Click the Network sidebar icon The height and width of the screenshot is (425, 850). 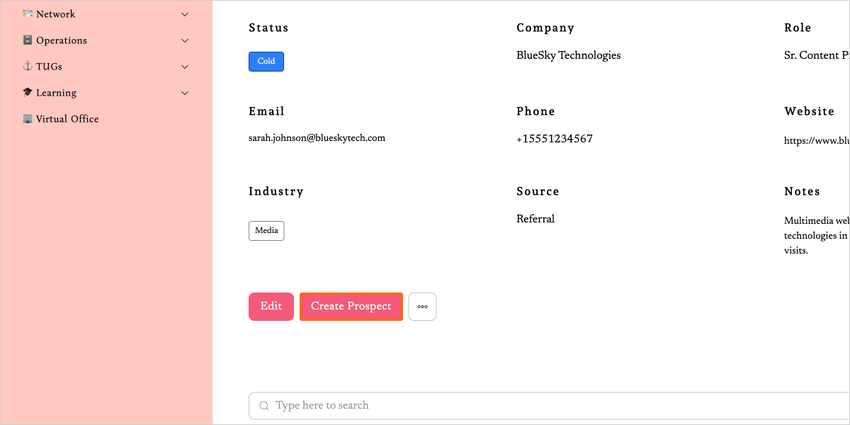tap(27, 14)
